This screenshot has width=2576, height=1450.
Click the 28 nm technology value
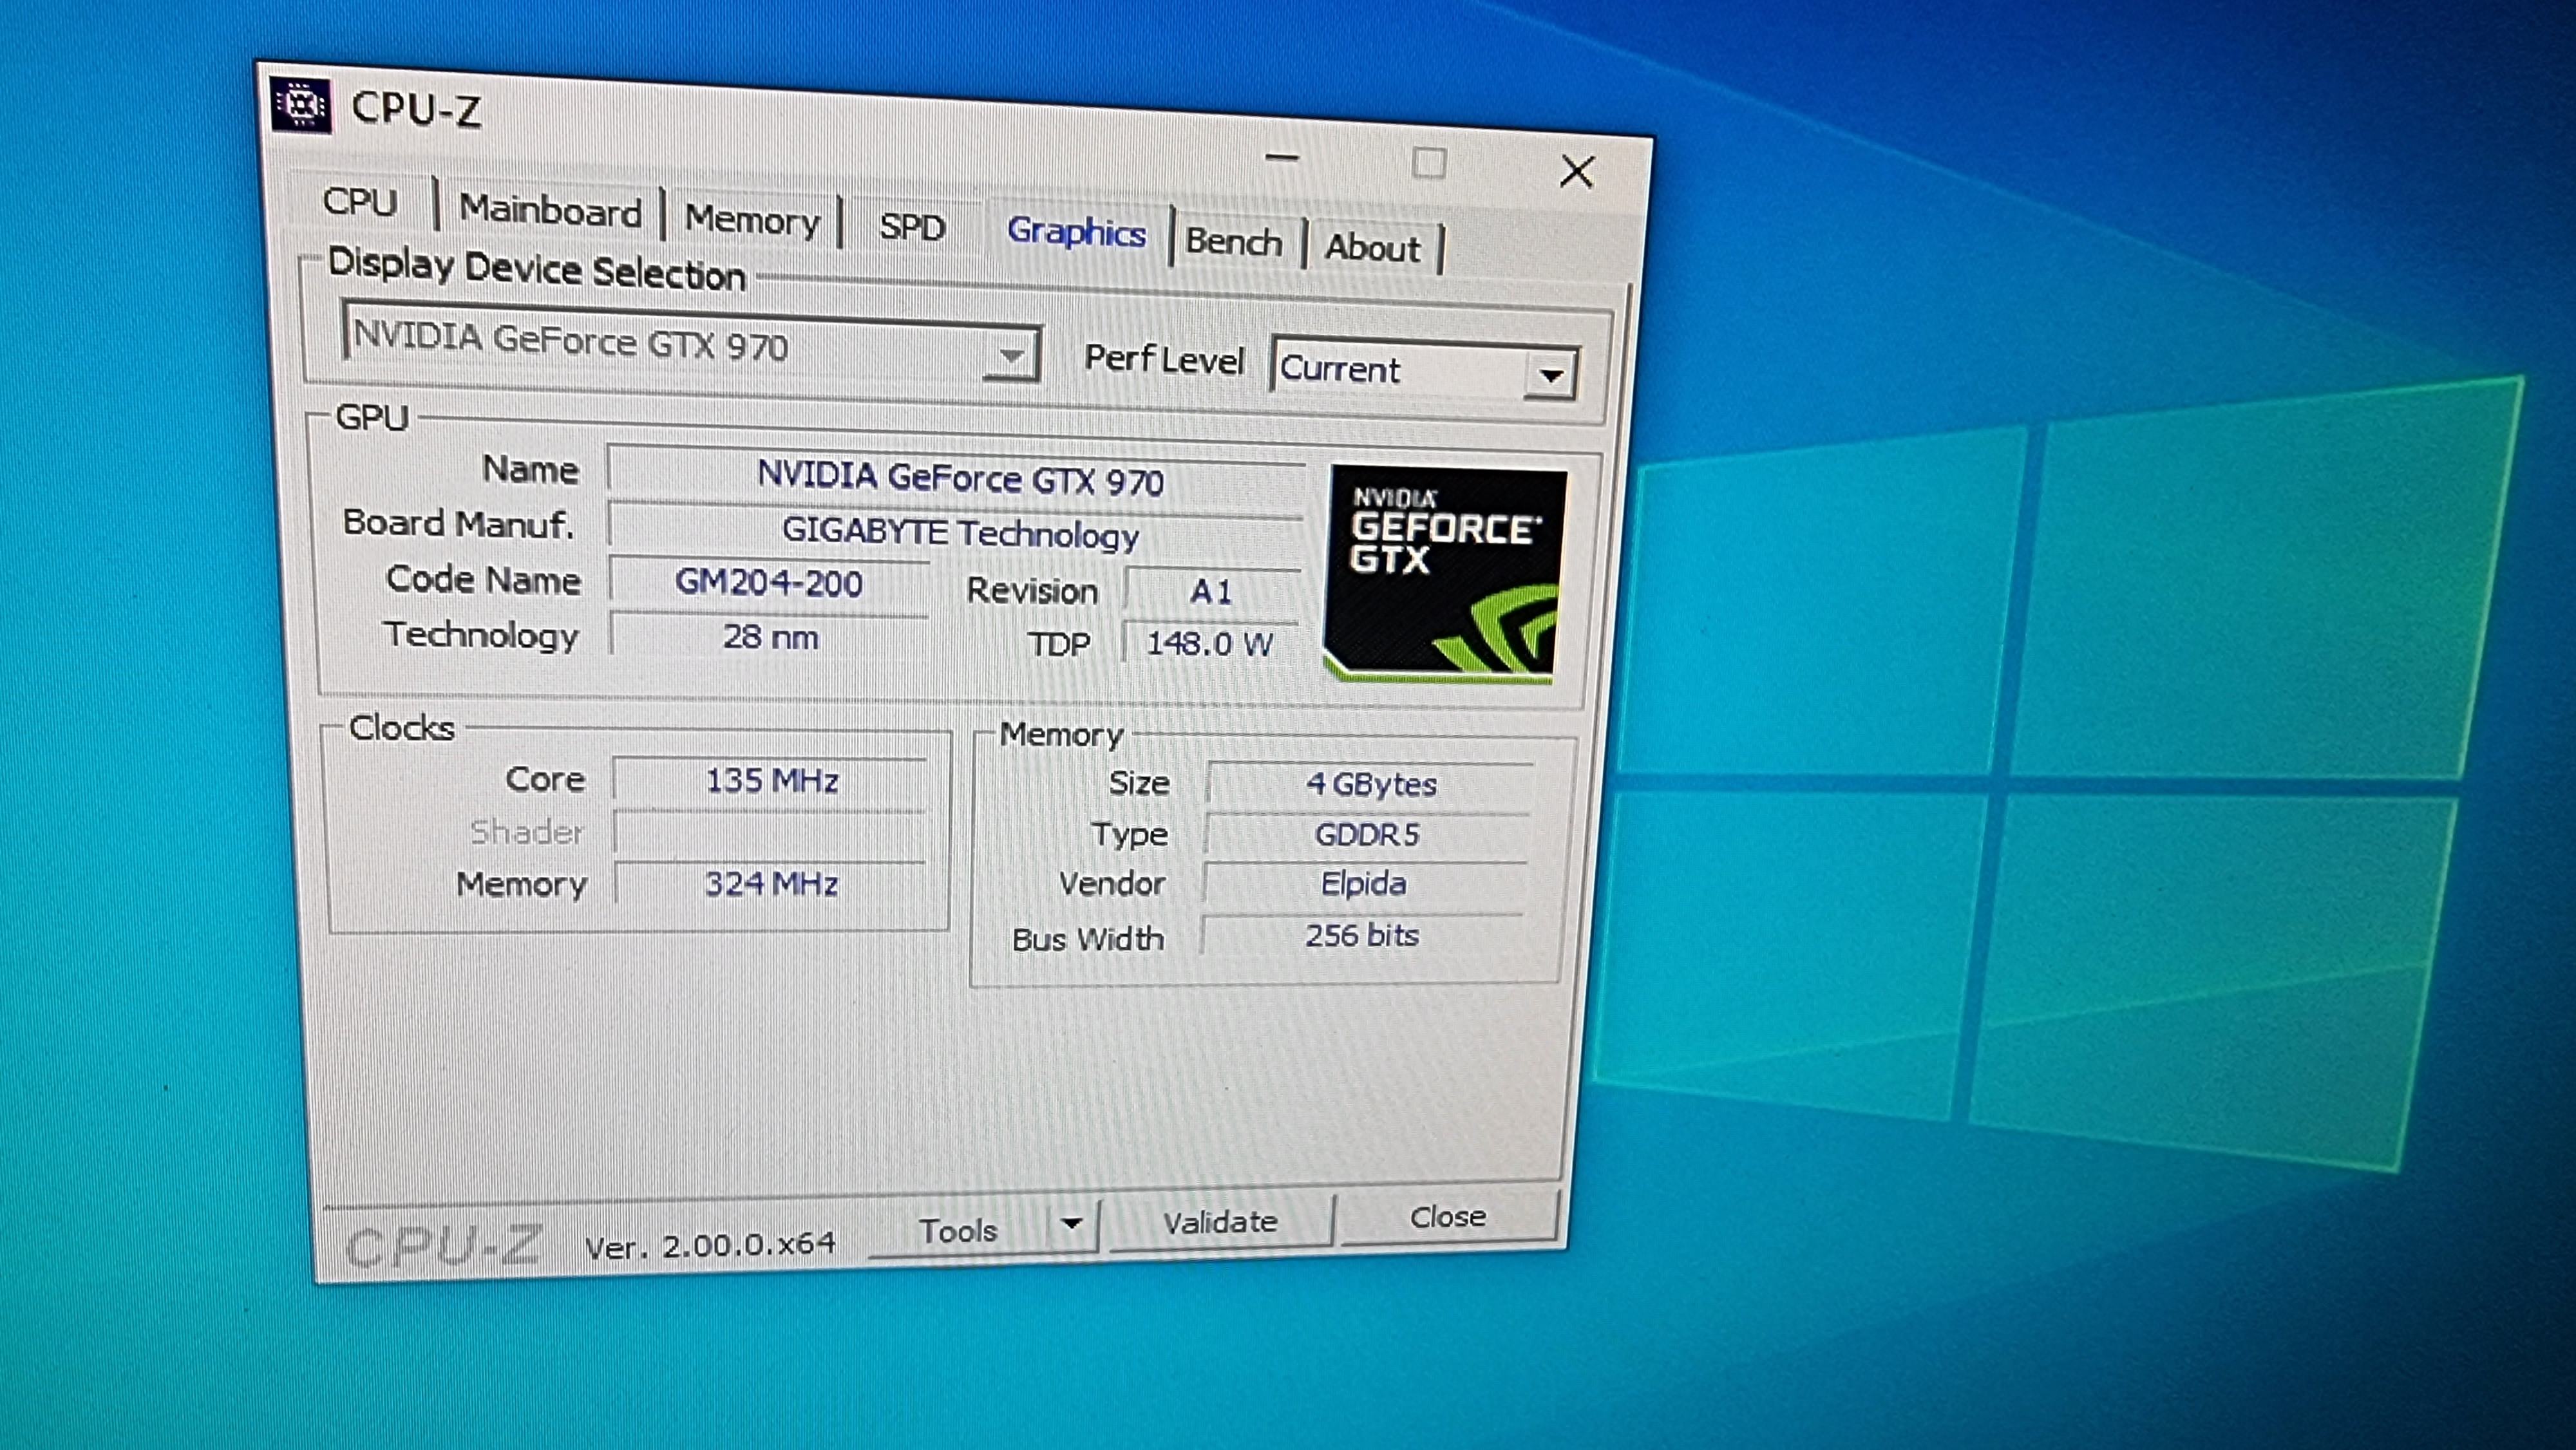coord(769,636)
